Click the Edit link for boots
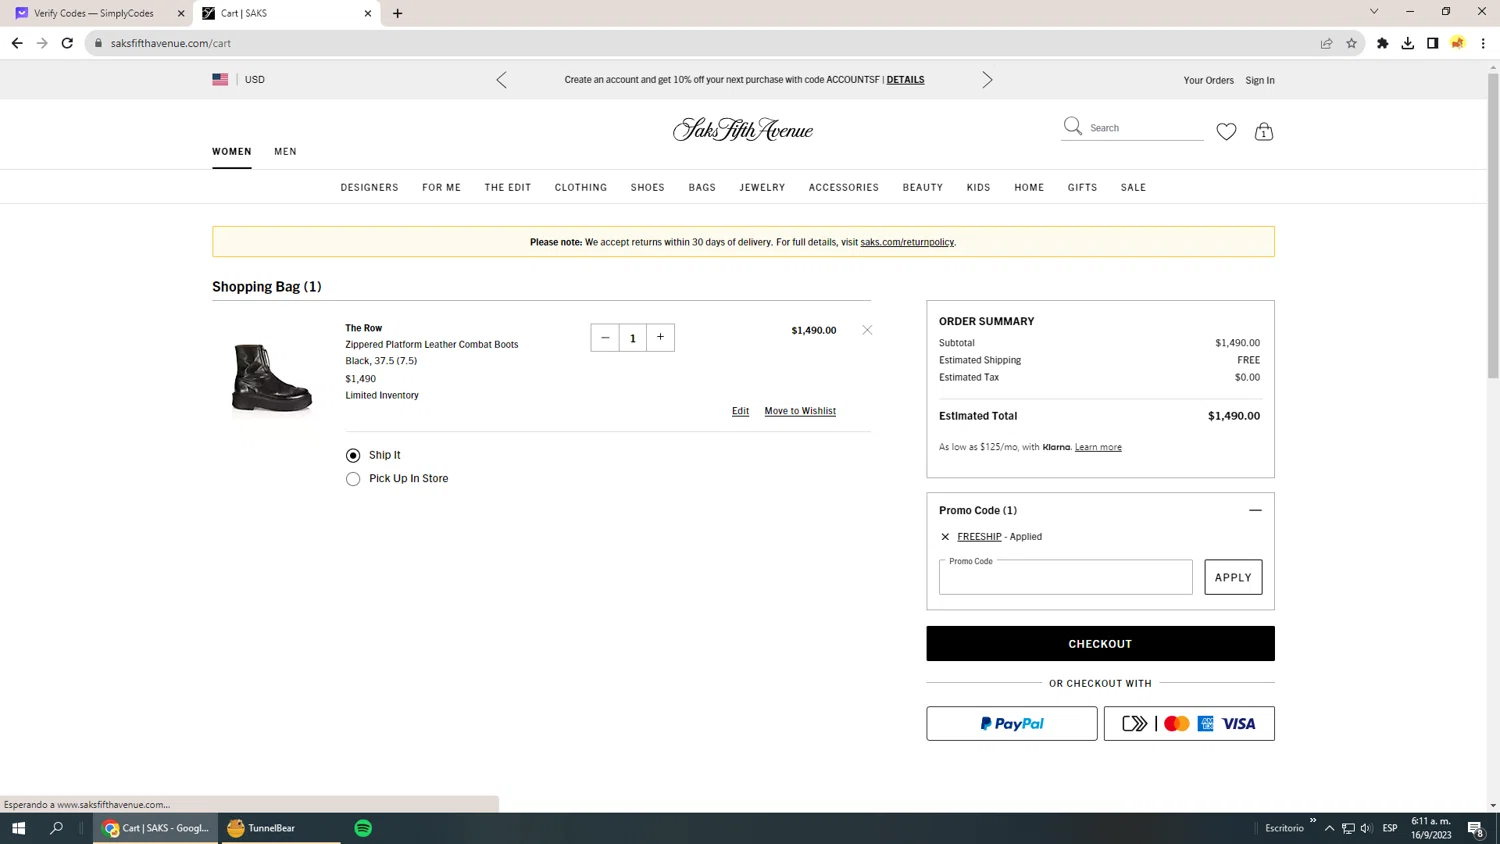 point(740,411)
